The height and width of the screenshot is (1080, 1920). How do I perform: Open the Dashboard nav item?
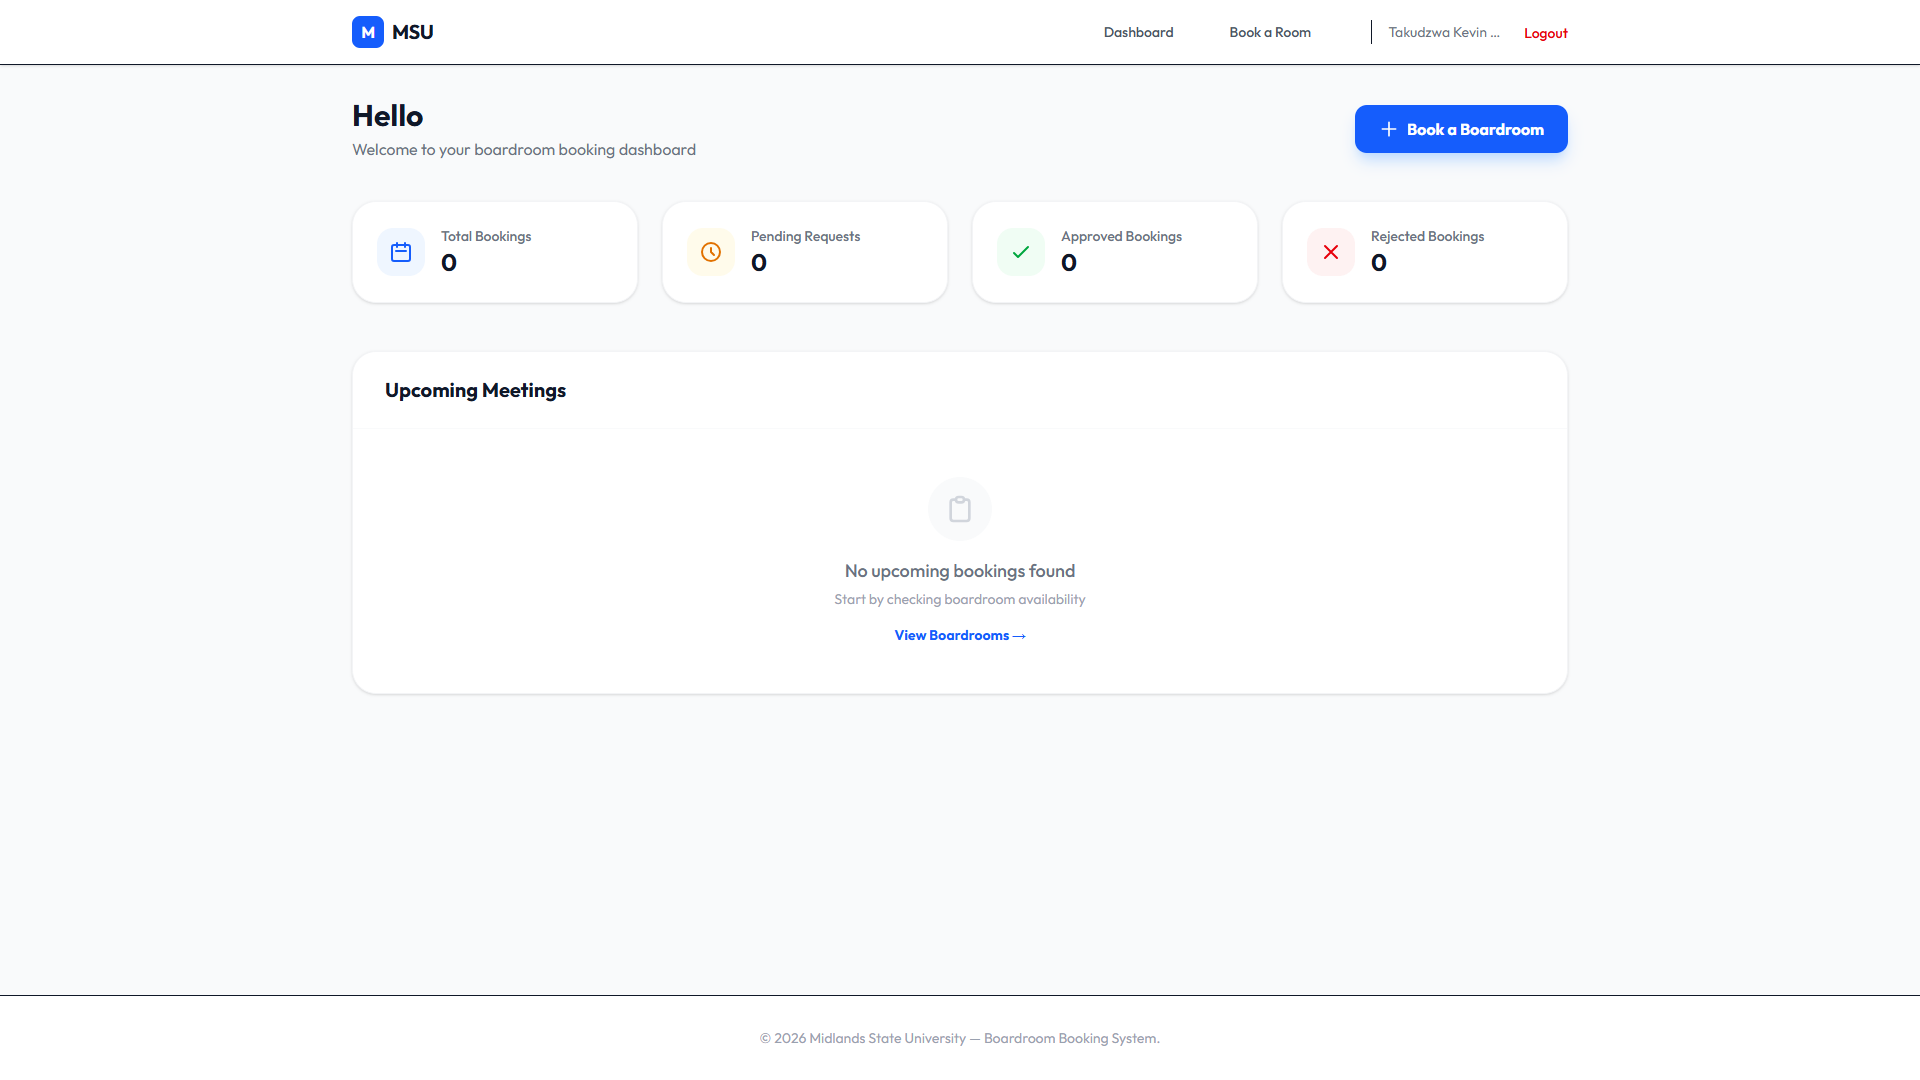pos(1138,32)
